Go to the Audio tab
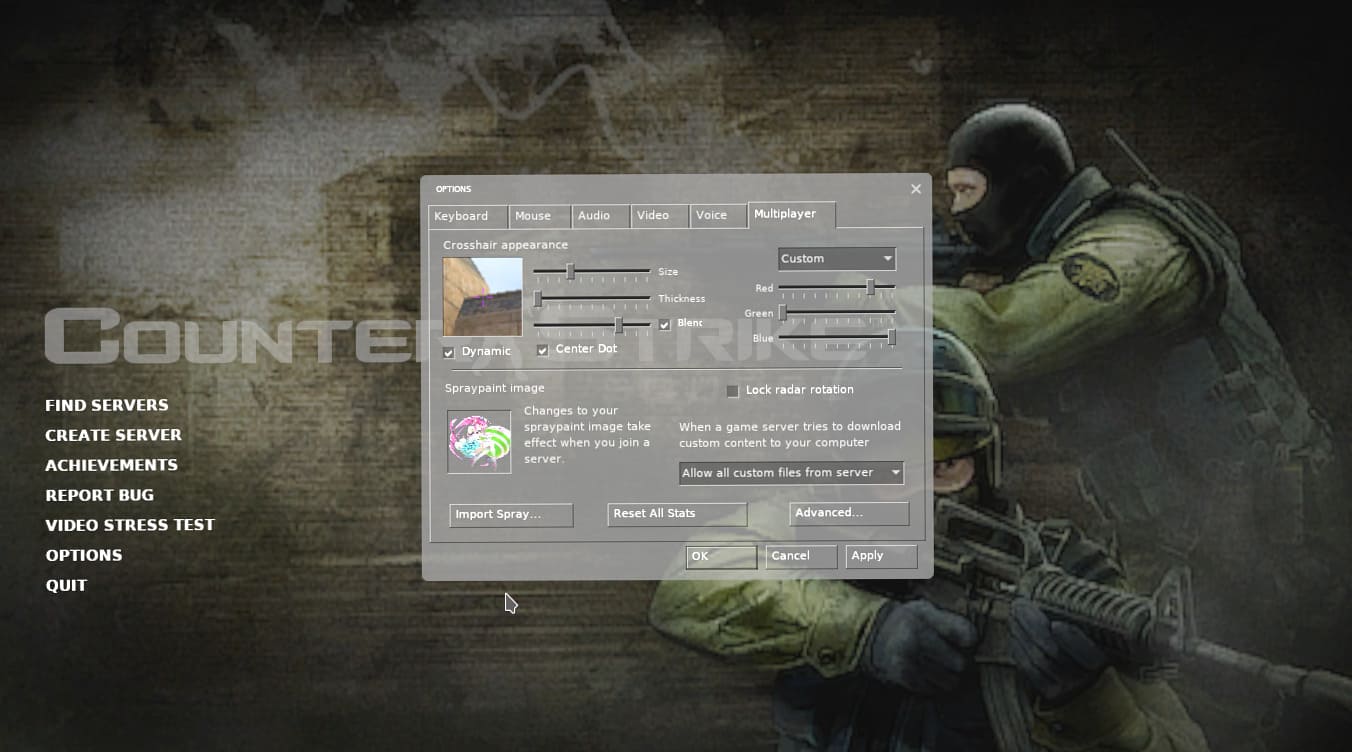 coord(601,216)
